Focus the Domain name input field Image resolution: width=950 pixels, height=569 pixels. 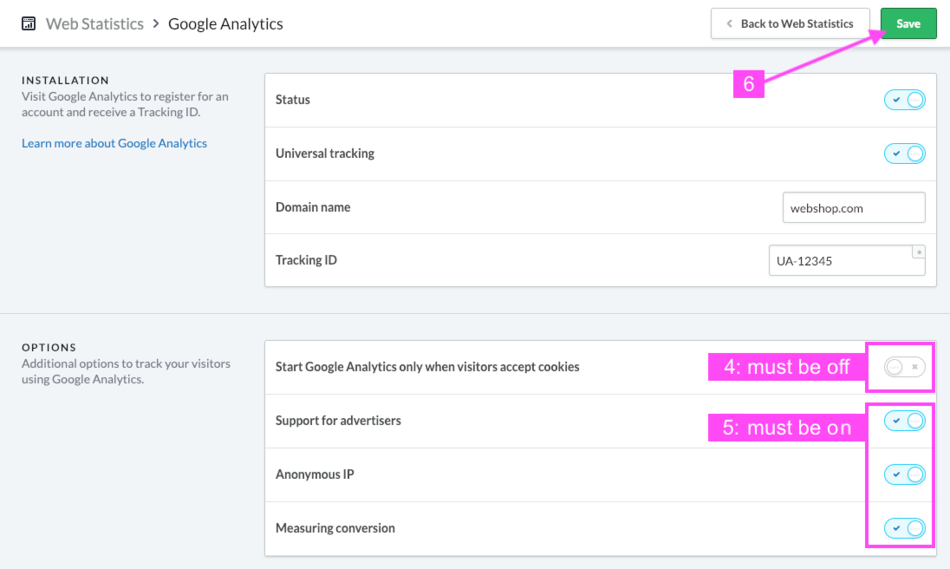[854, 208]
